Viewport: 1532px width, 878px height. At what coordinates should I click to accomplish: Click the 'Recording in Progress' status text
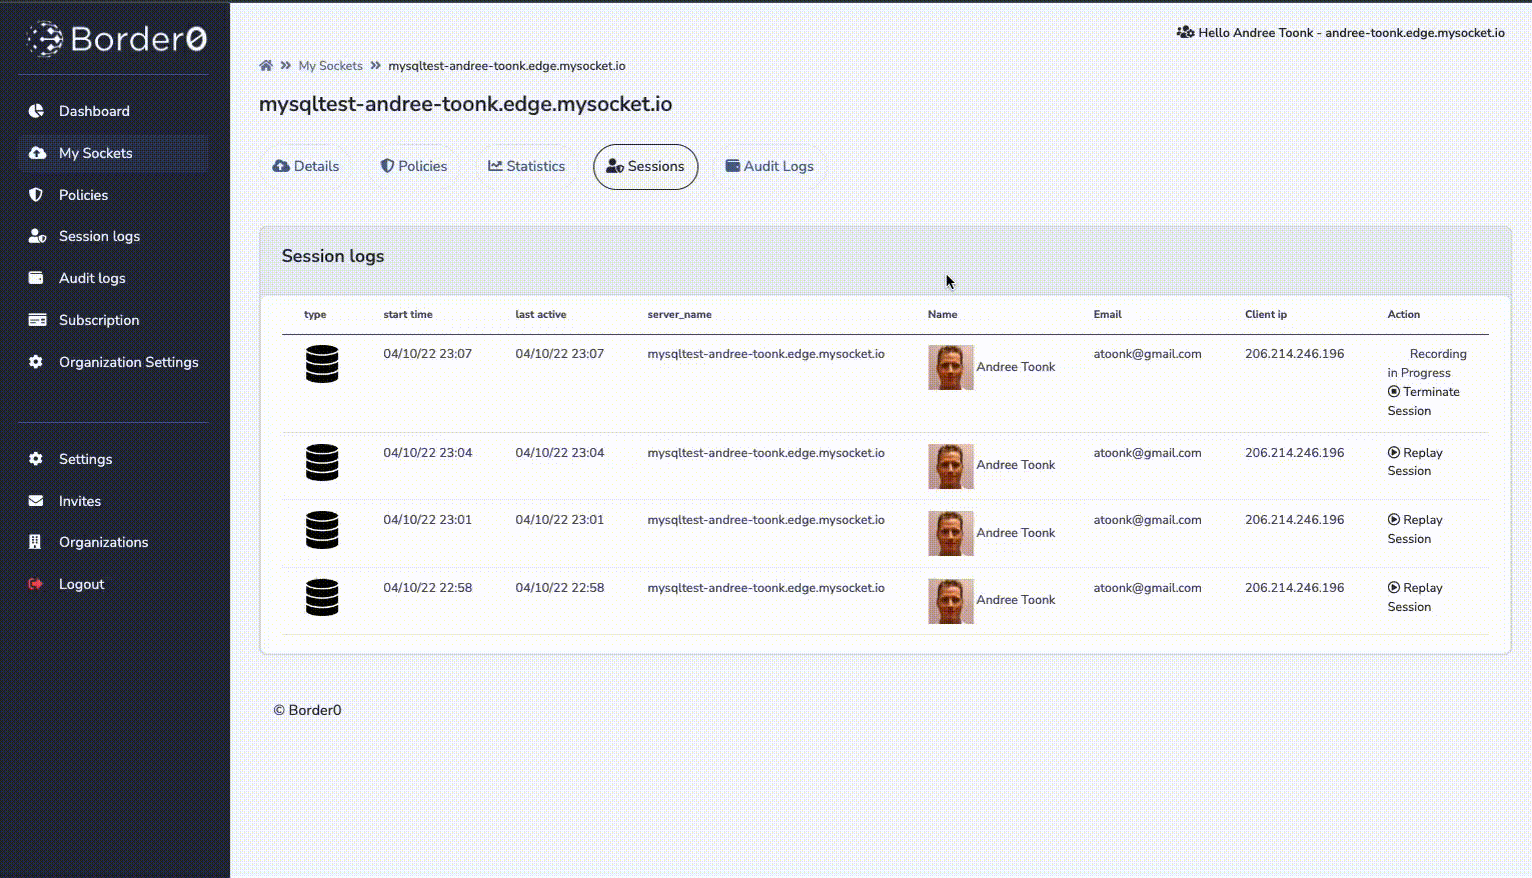pyautogui.click(x=1427, y=363)
